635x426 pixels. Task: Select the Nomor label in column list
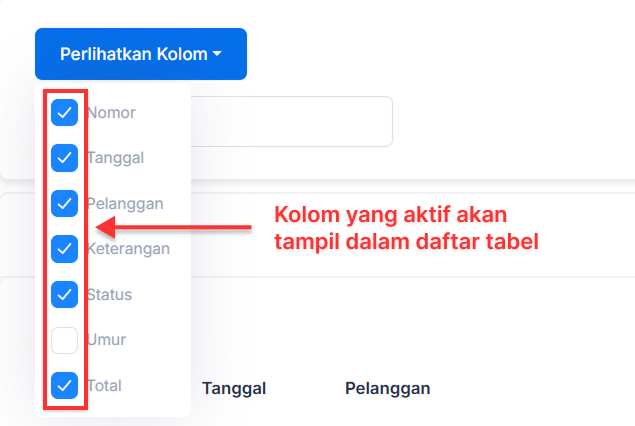point(111,113)
